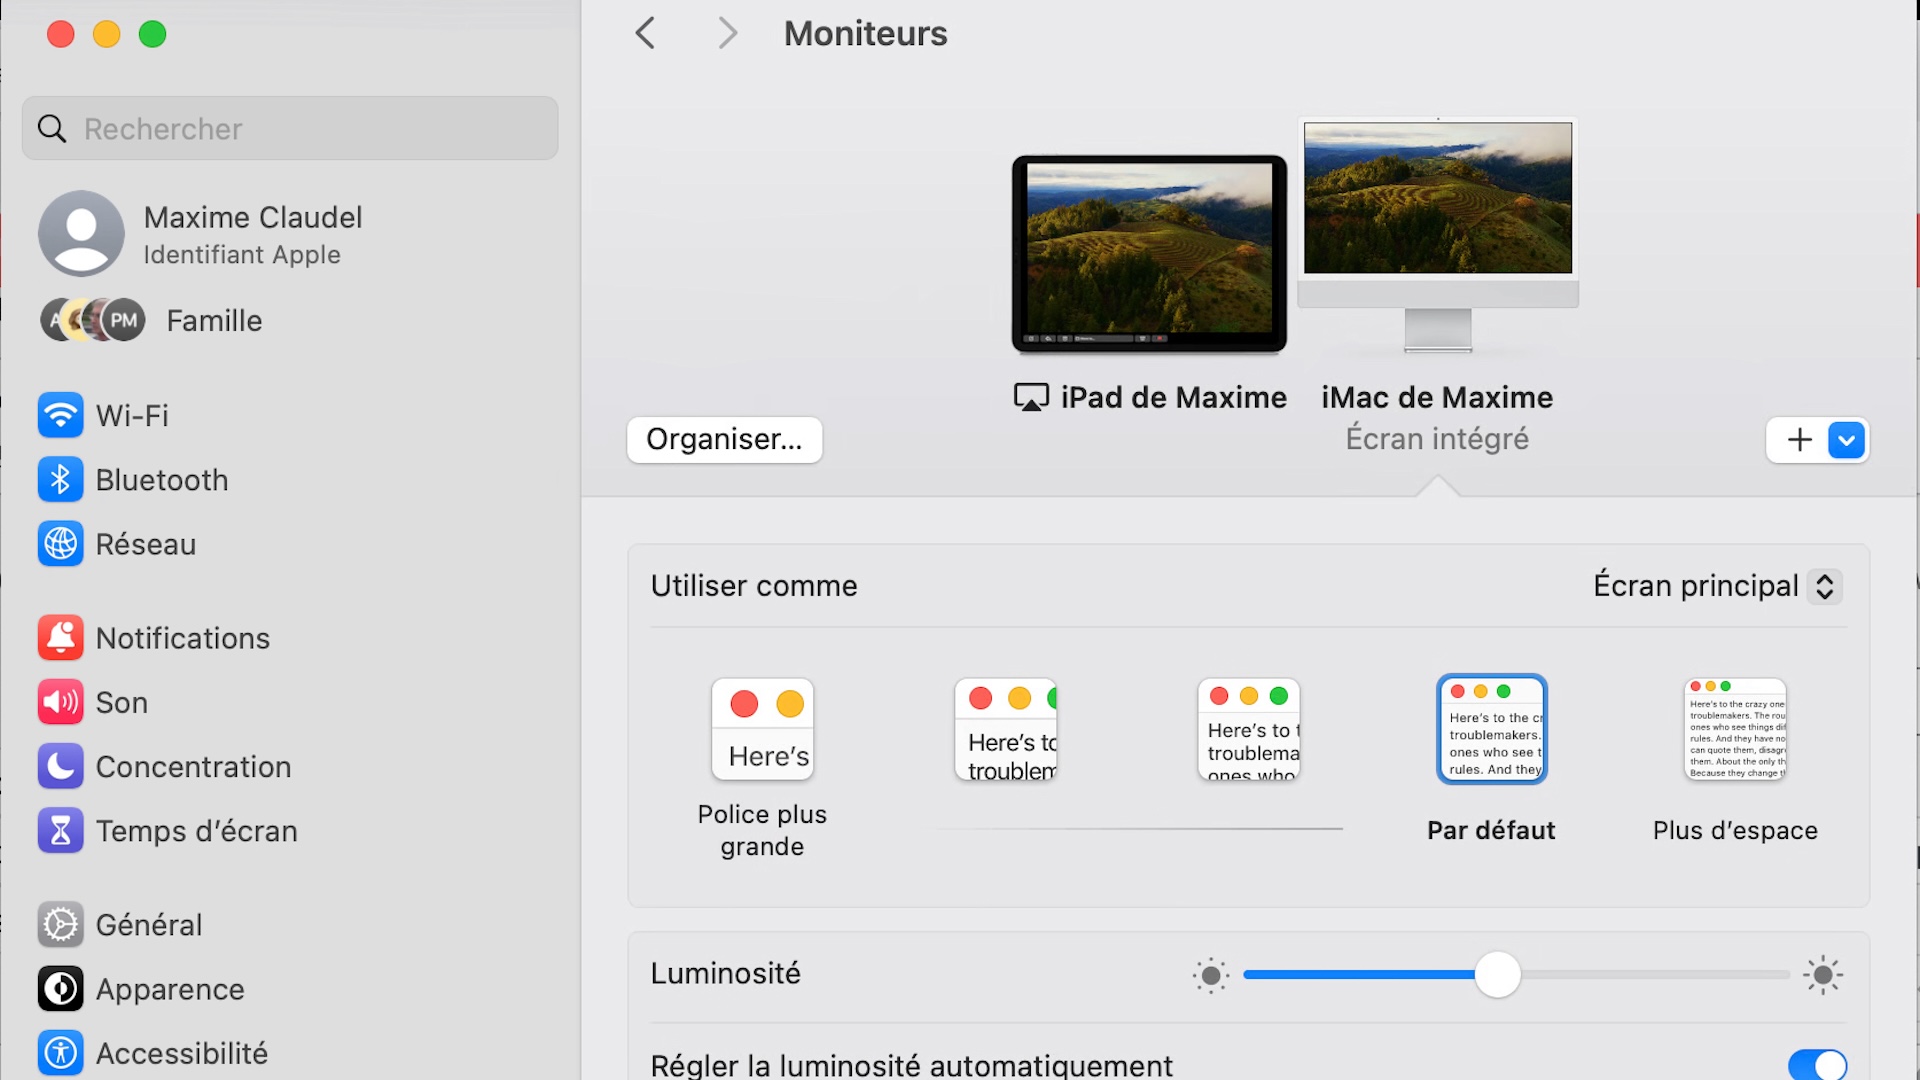
Task: Select the Temps d'écran hourglass icon
Action: point(60,831)
